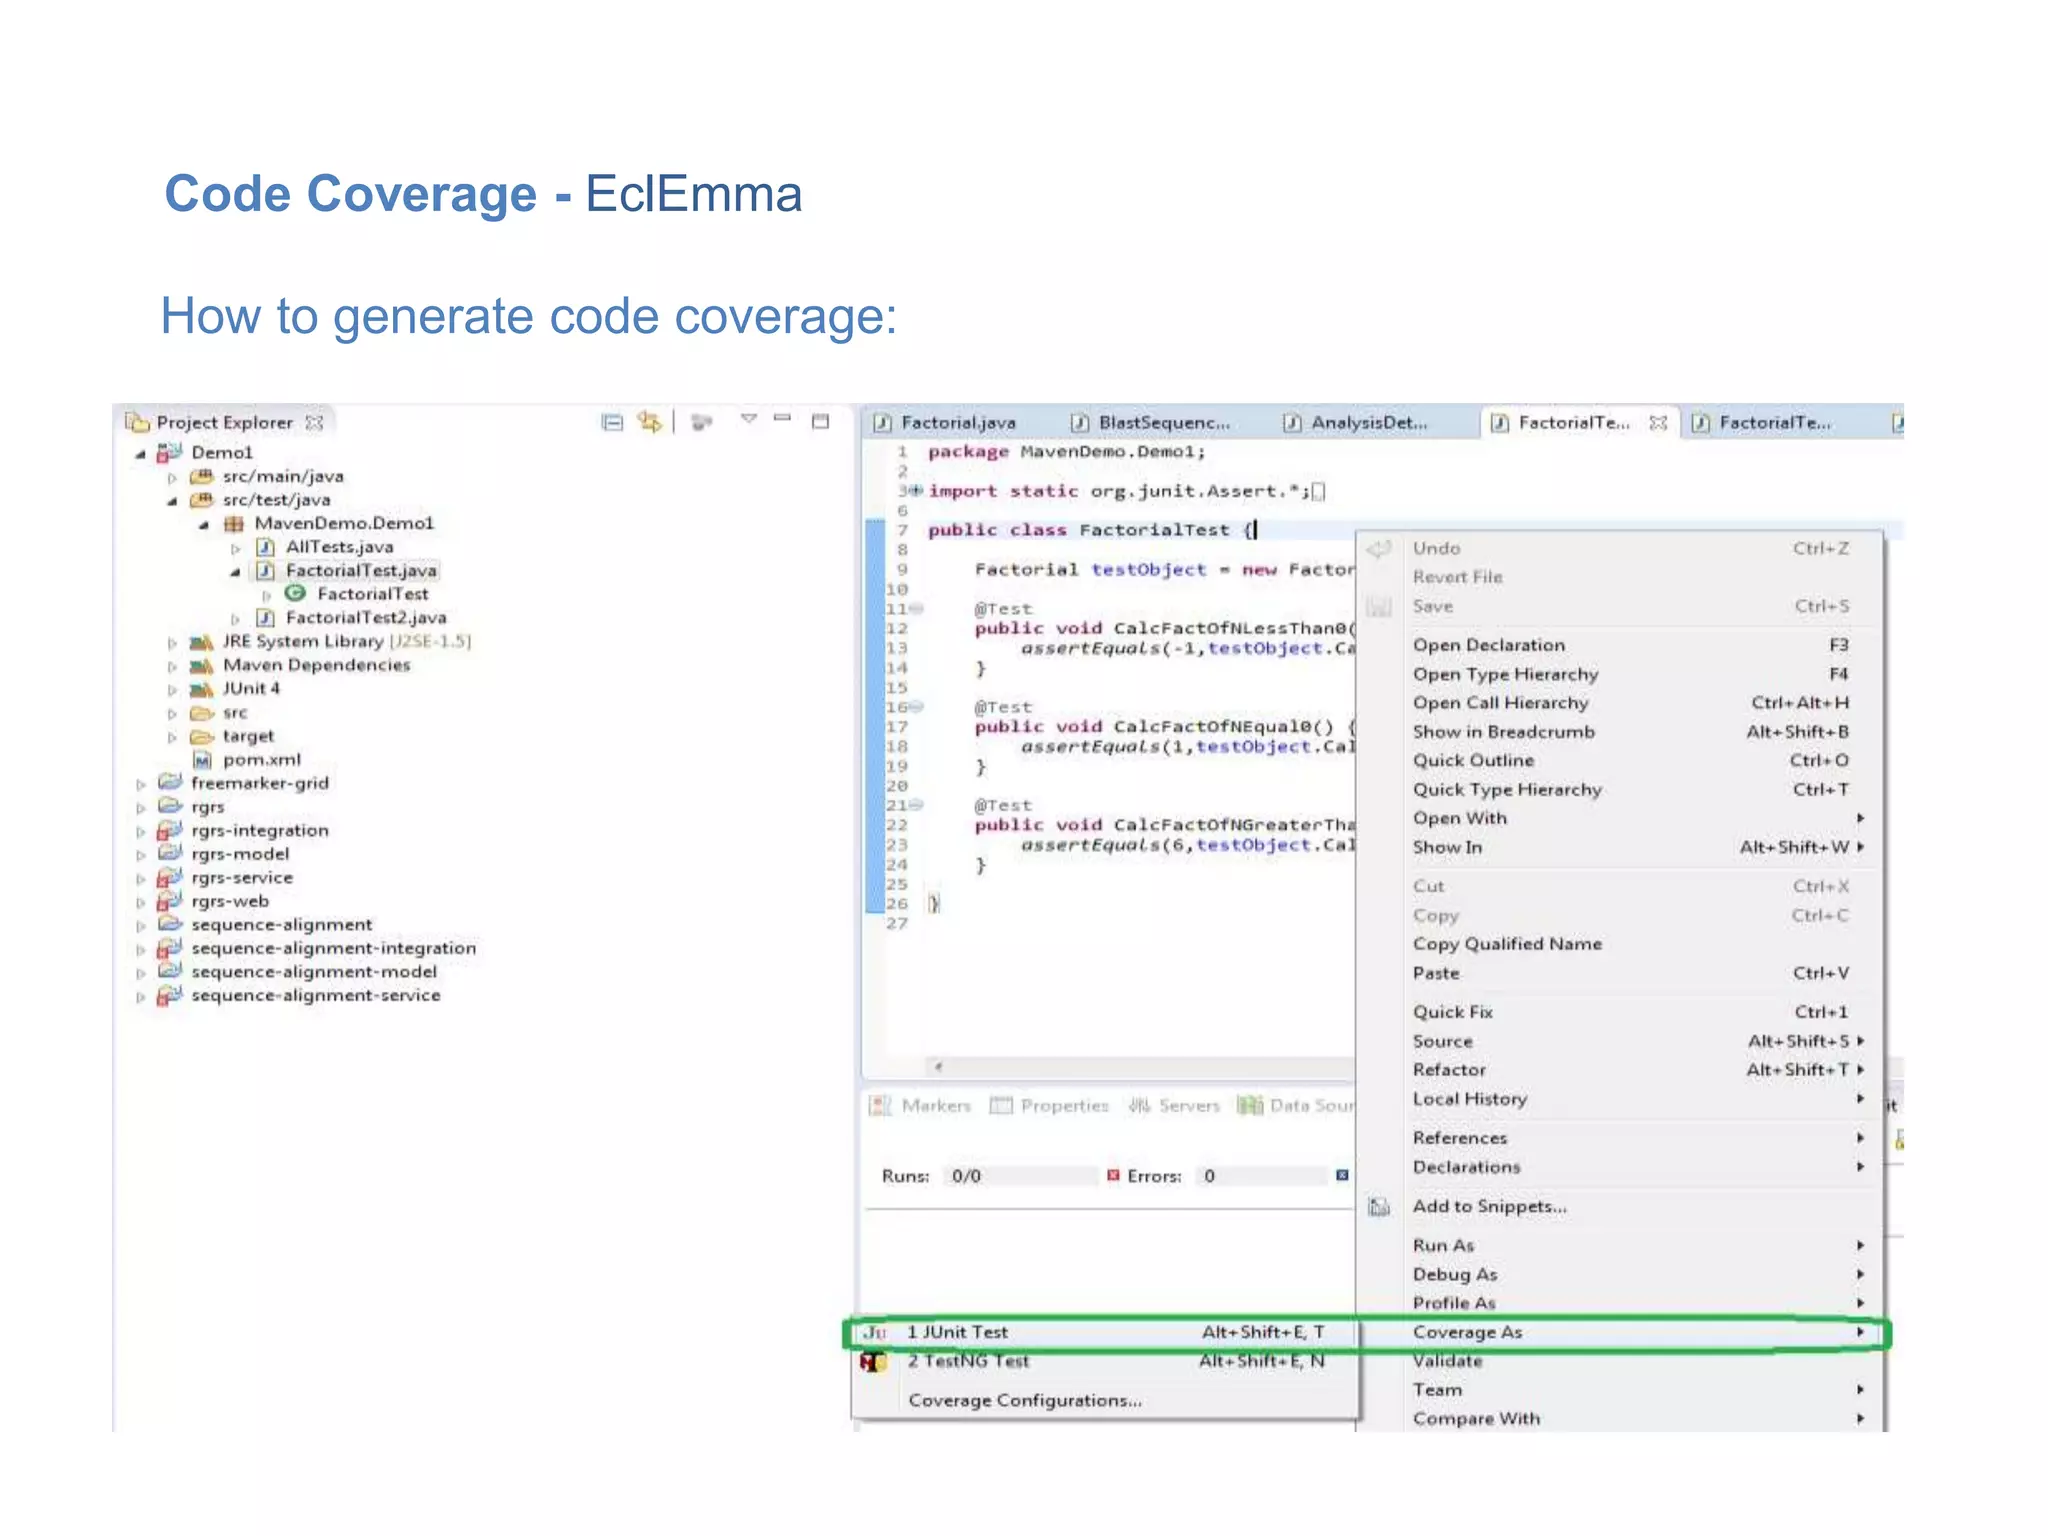This screenshot has width=2048, height=1536.
Task: Select rgrs-model project icon
Action: (170, 854)
